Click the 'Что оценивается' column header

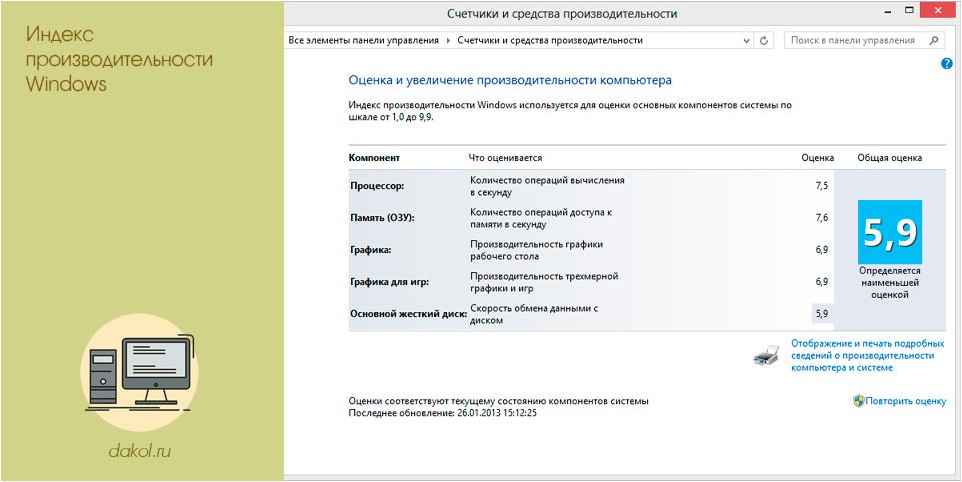click(x=506, y=158)
